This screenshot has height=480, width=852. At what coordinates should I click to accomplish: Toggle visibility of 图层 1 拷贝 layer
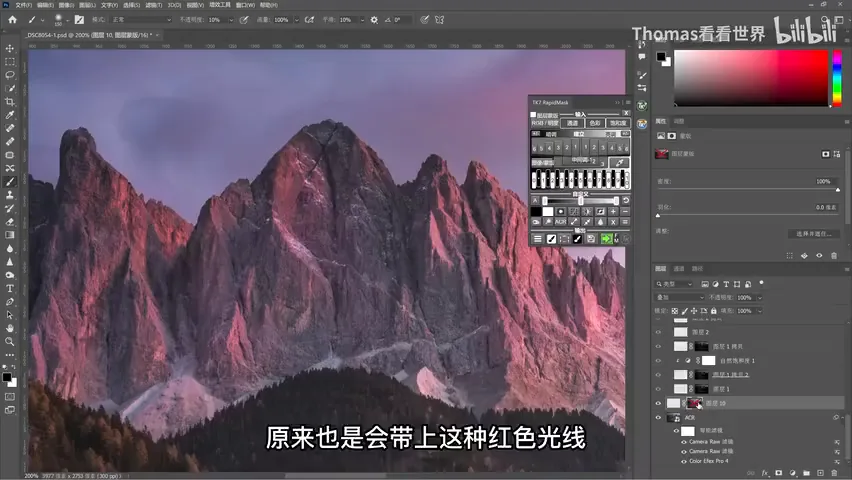click(658, 346)
